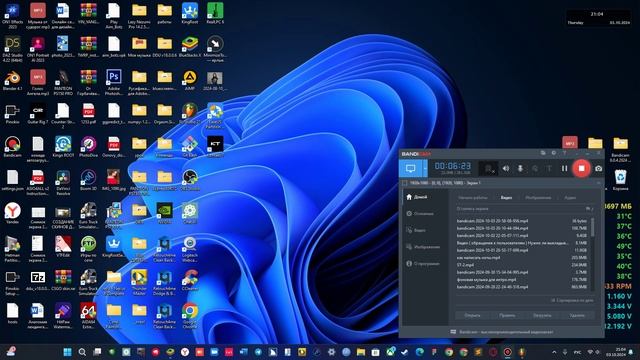Screen dimensions: 640x360
Task: Open DAZ Studio desktop shortcut
Action: (x=13, y=48)
